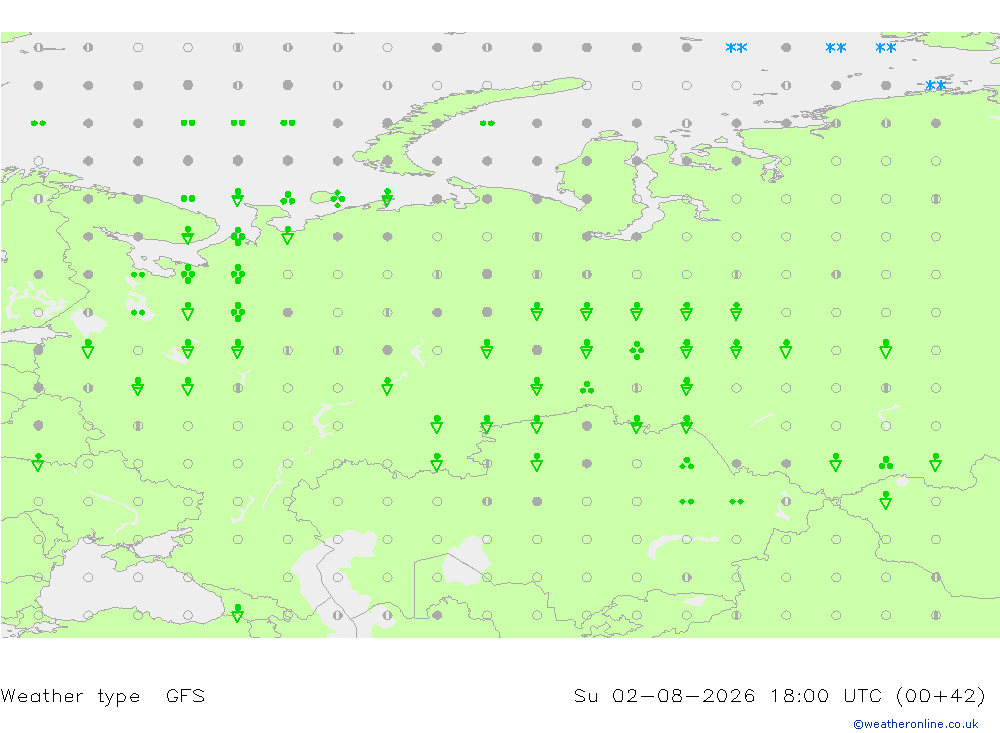Select the "Su 02-08-2026 18:00 UTC (00+42)" timestamp
The height and width of the screenshot is (733, 1000).
(779, 695)
